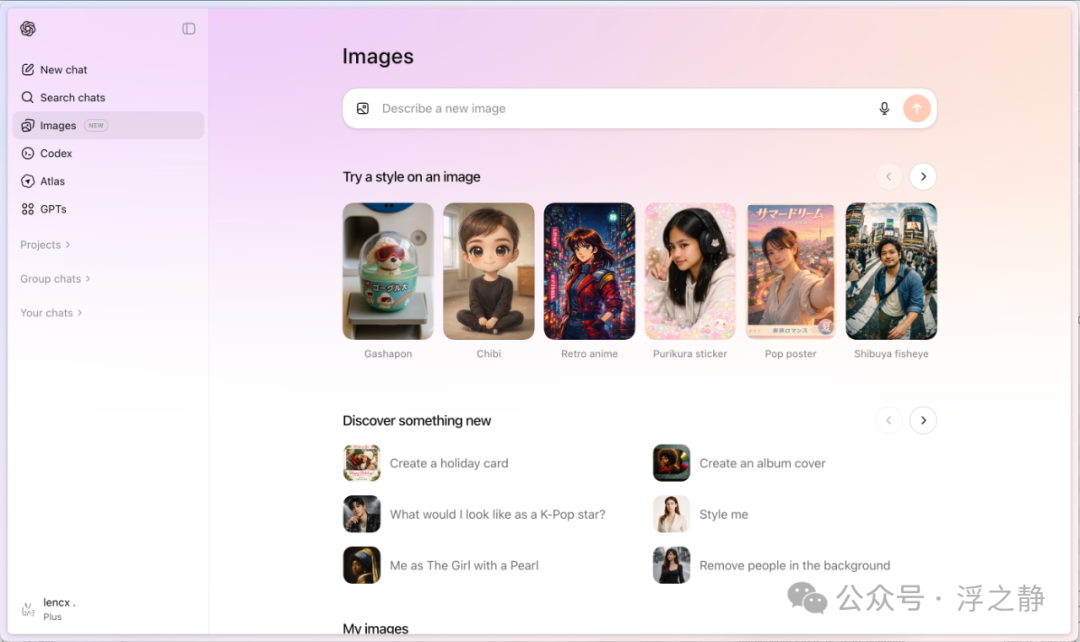Expand the Projects section
This screenshot has height=642, width=1080.
tap(45, 245)
